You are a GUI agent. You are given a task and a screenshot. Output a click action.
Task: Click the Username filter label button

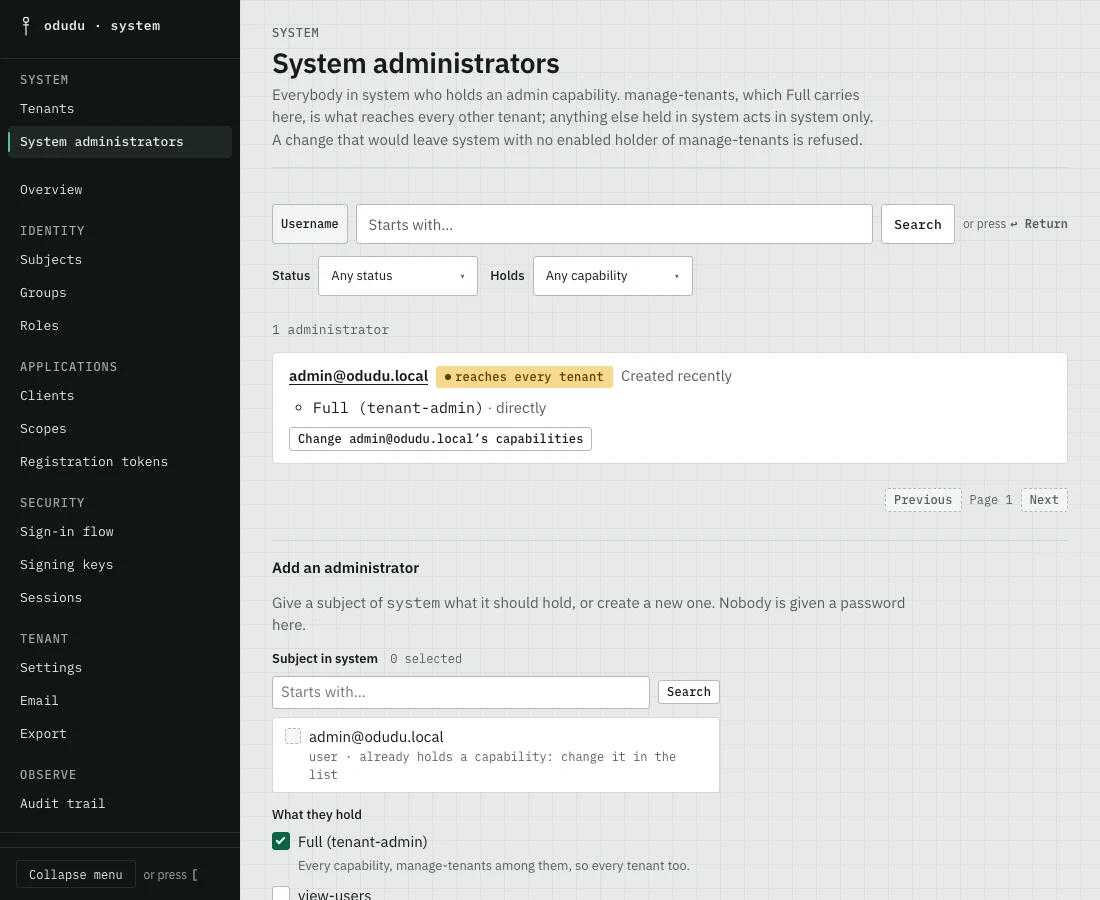click(309, 224)
